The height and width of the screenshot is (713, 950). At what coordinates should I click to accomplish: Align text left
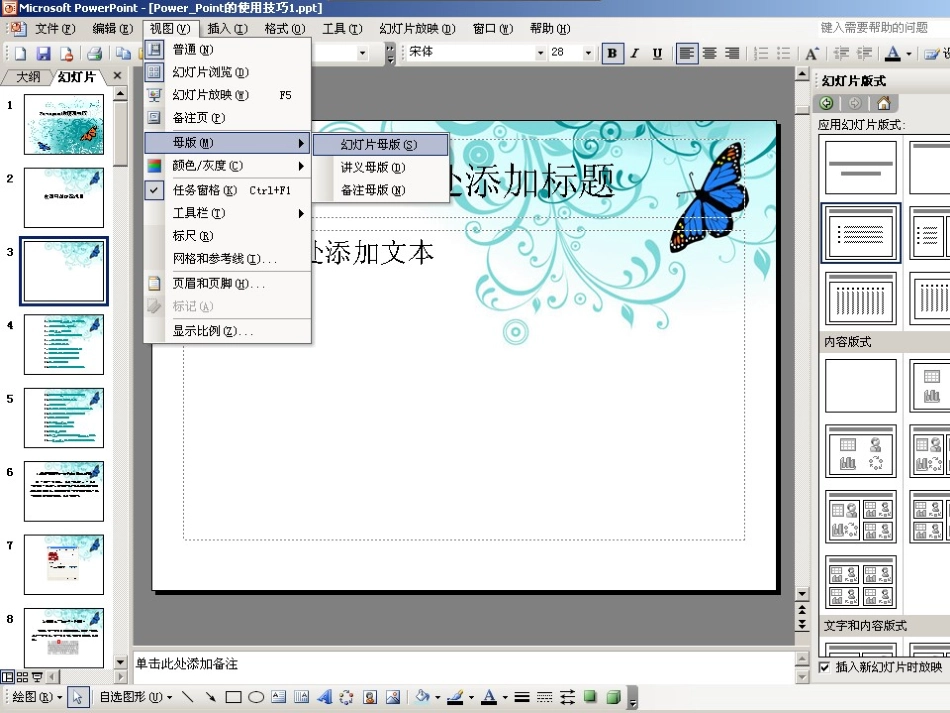(686, 53)
